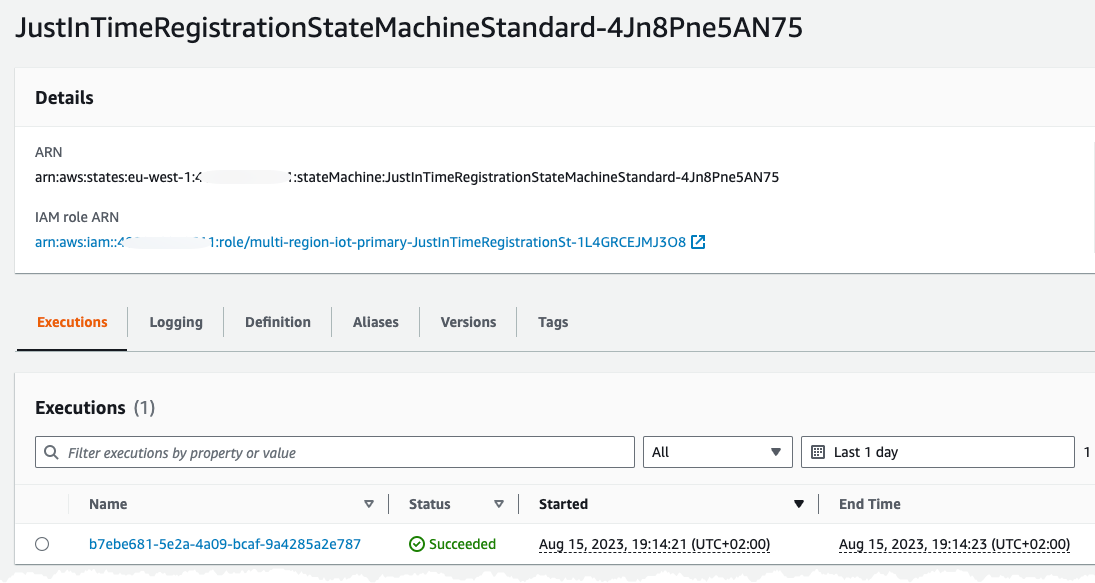Click the search magnifier icon in executions filter
1095x583 pixels.
[51, 452]
